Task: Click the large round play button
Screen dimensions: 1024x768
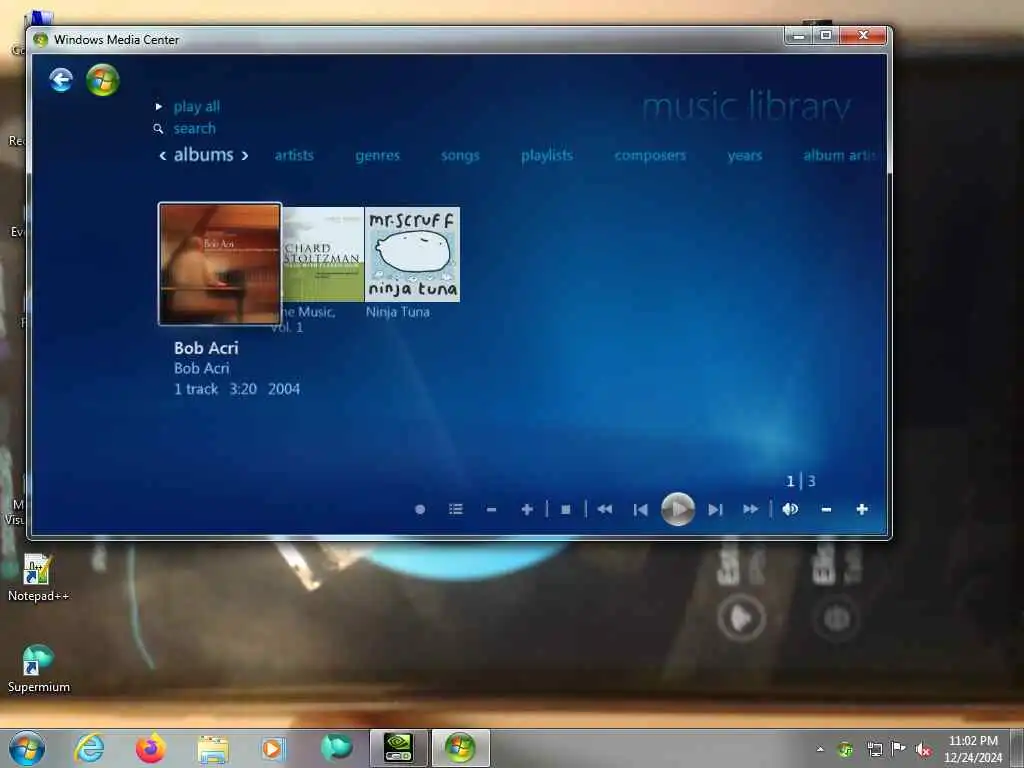Action: pos(678,509)
